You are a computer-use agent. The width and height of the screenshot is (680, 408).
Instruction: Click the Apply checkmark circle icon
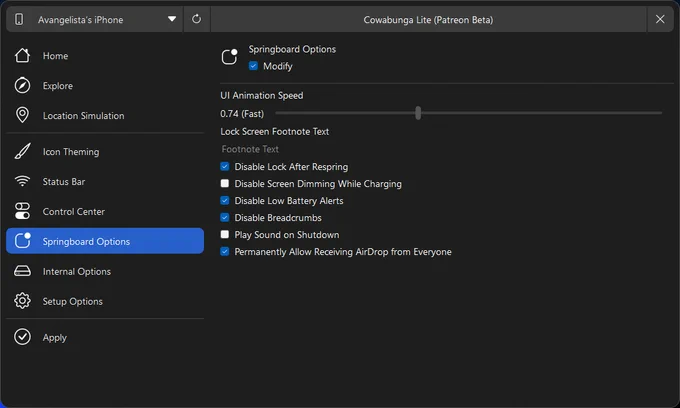click(x=22, y=337)
